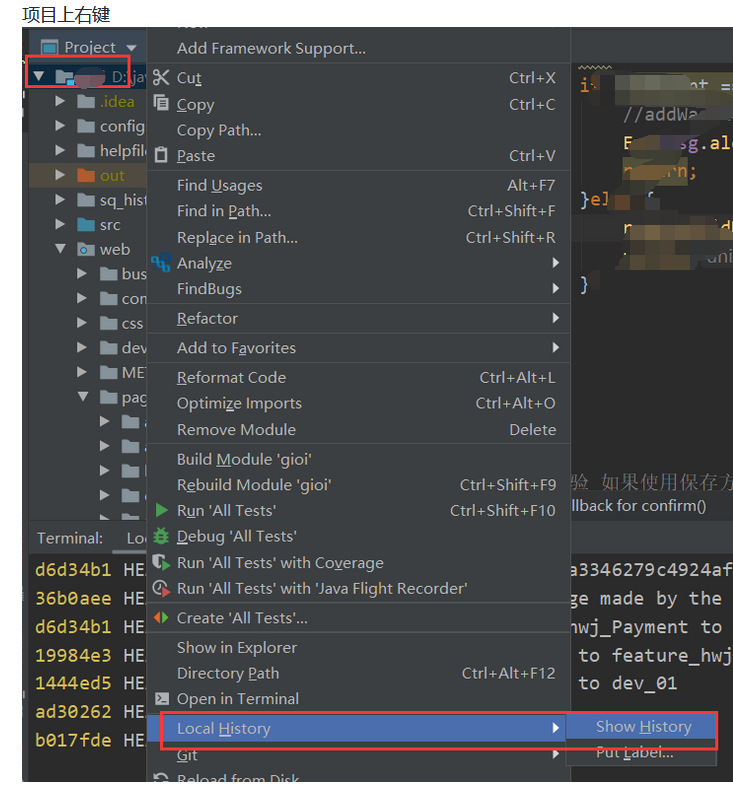Screen dimensions: 733x791
Task: Click the Debug bug icon
Action: (161, 536)
